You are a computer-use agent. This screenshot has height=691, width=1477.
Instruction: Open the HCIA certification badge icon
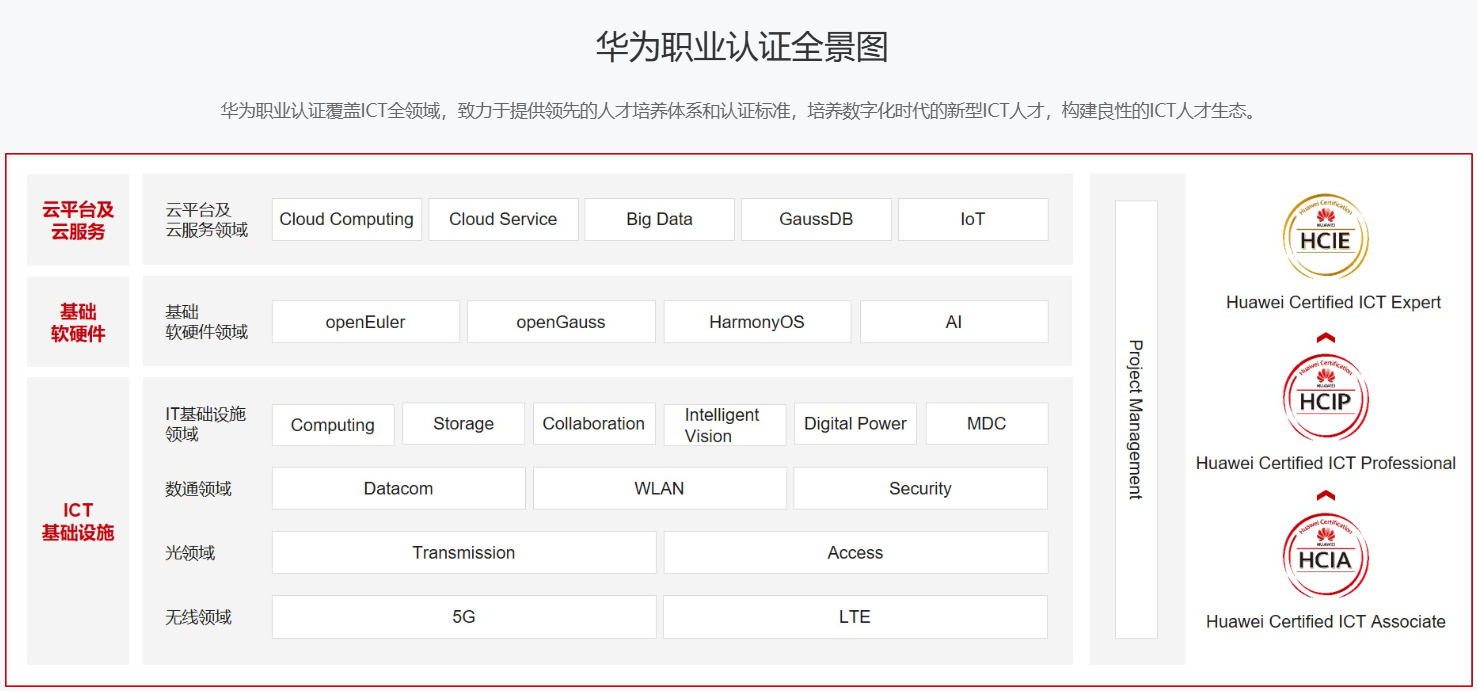coord(1326,555)
